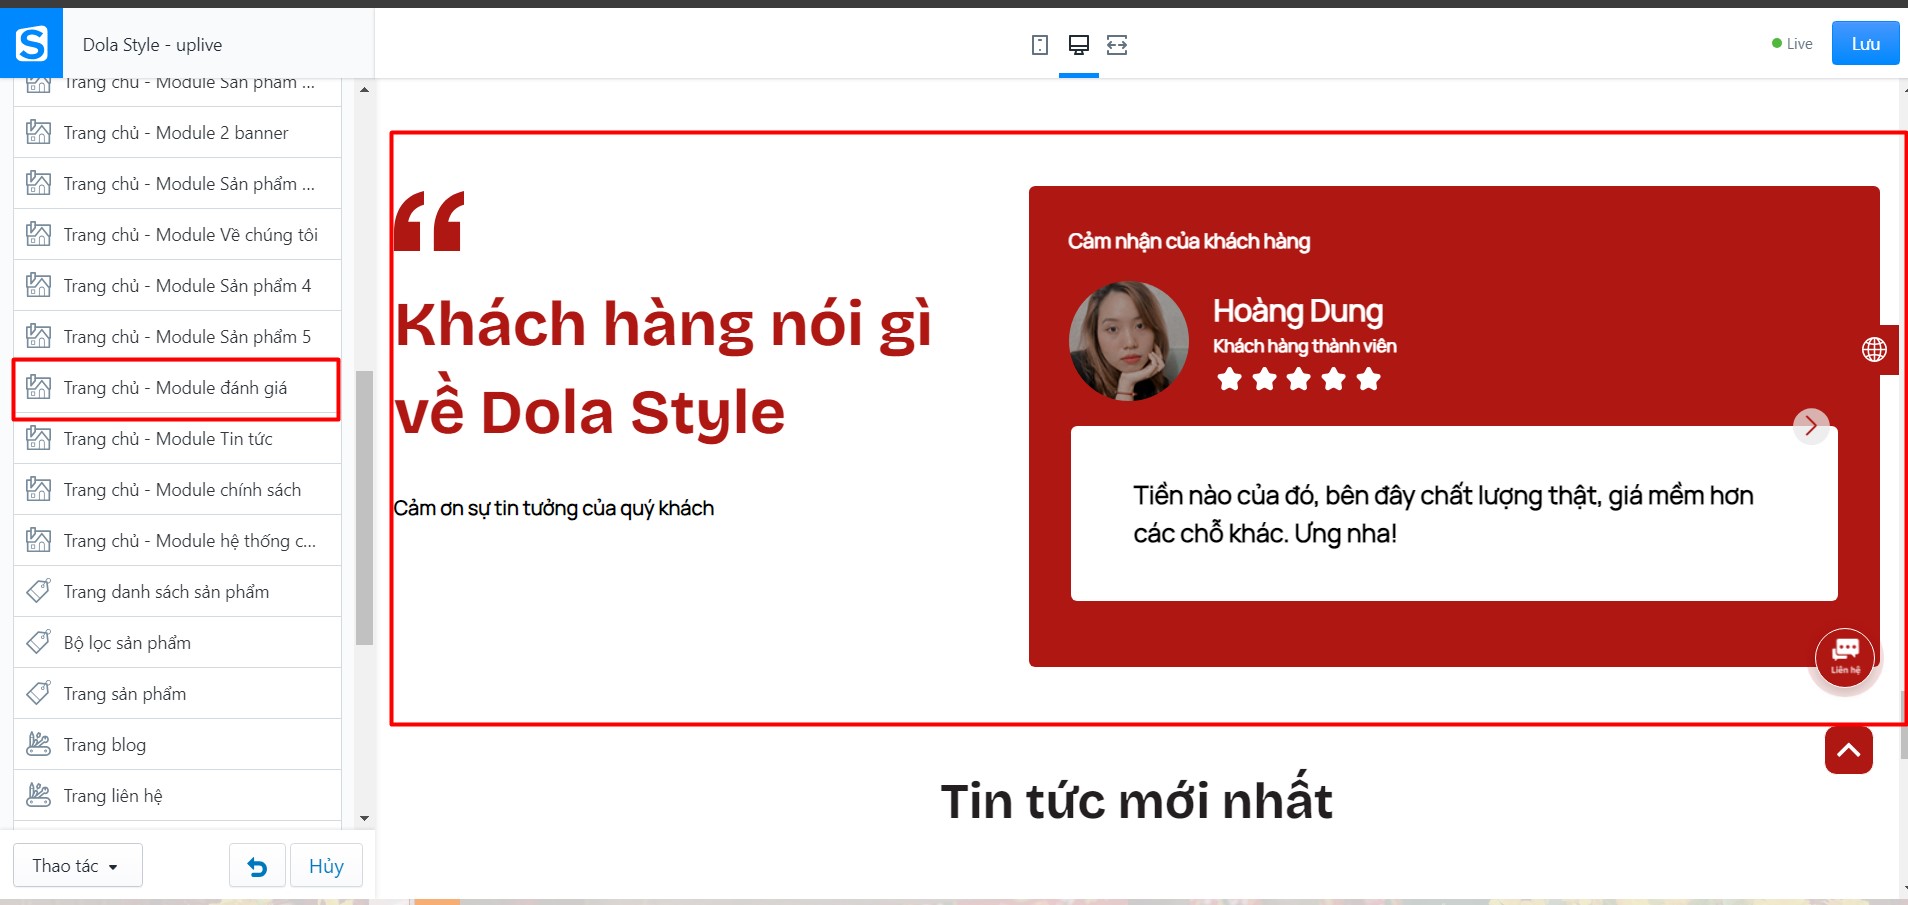The height and width of the screenshot is (905, 1908).
Task: Switch to desktop preview icon
Action: [1079, 45]
